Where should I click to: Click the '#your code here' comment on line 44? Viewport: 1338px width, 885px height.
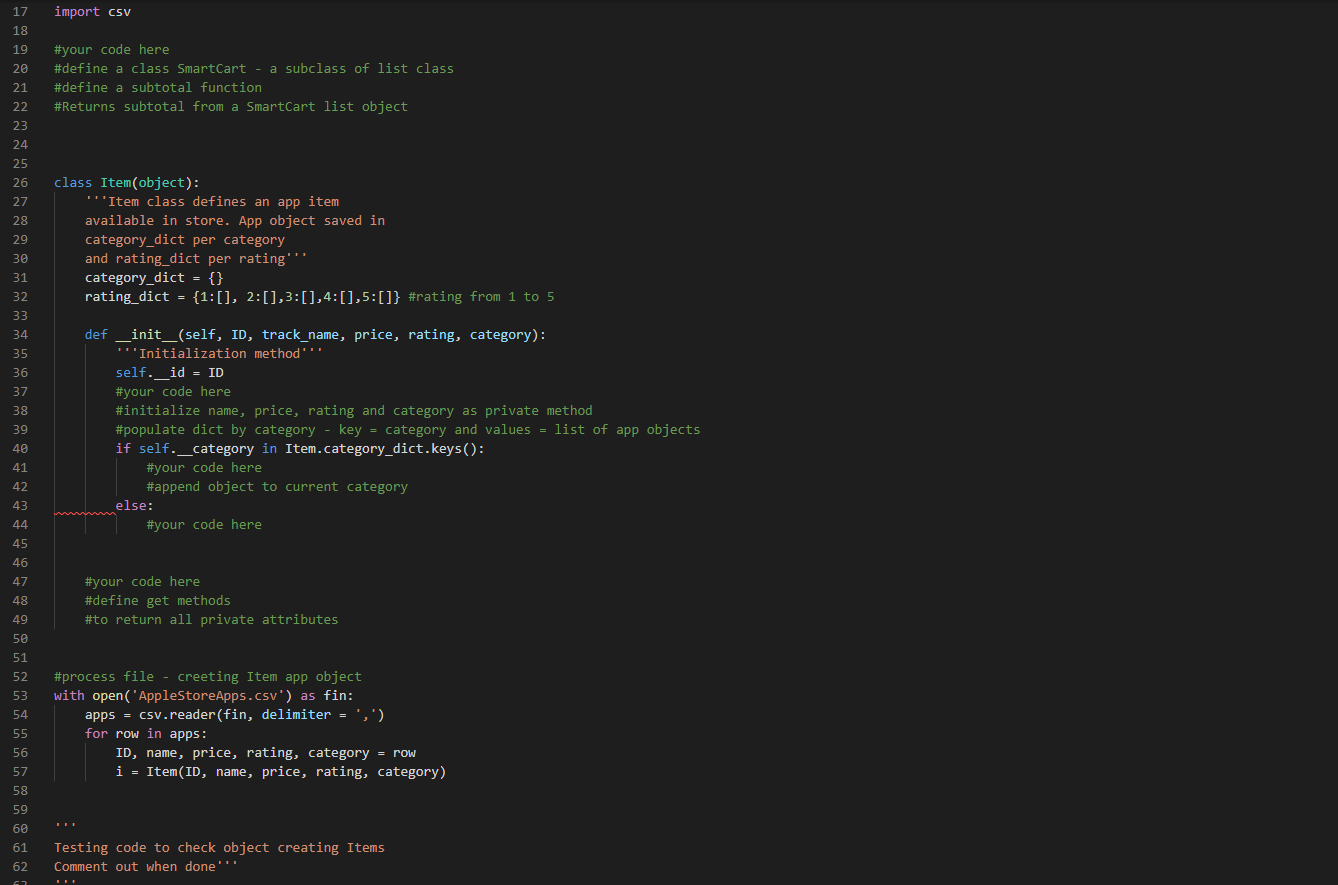[204, 525]
